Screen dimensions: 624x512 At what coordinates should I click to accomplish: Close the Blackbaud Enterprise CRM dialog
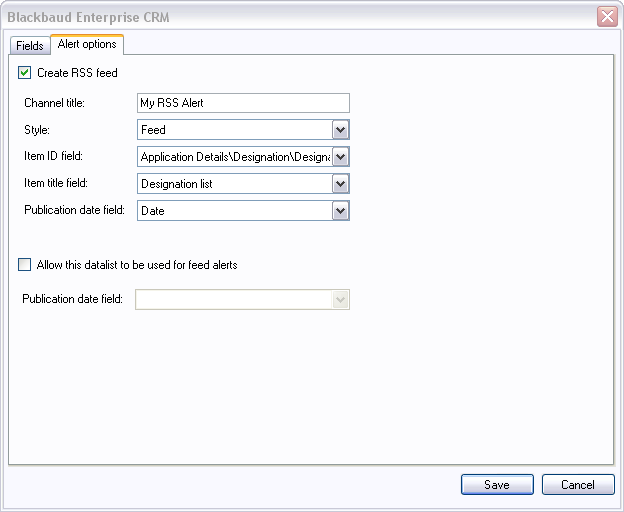[x=606, y=16]
